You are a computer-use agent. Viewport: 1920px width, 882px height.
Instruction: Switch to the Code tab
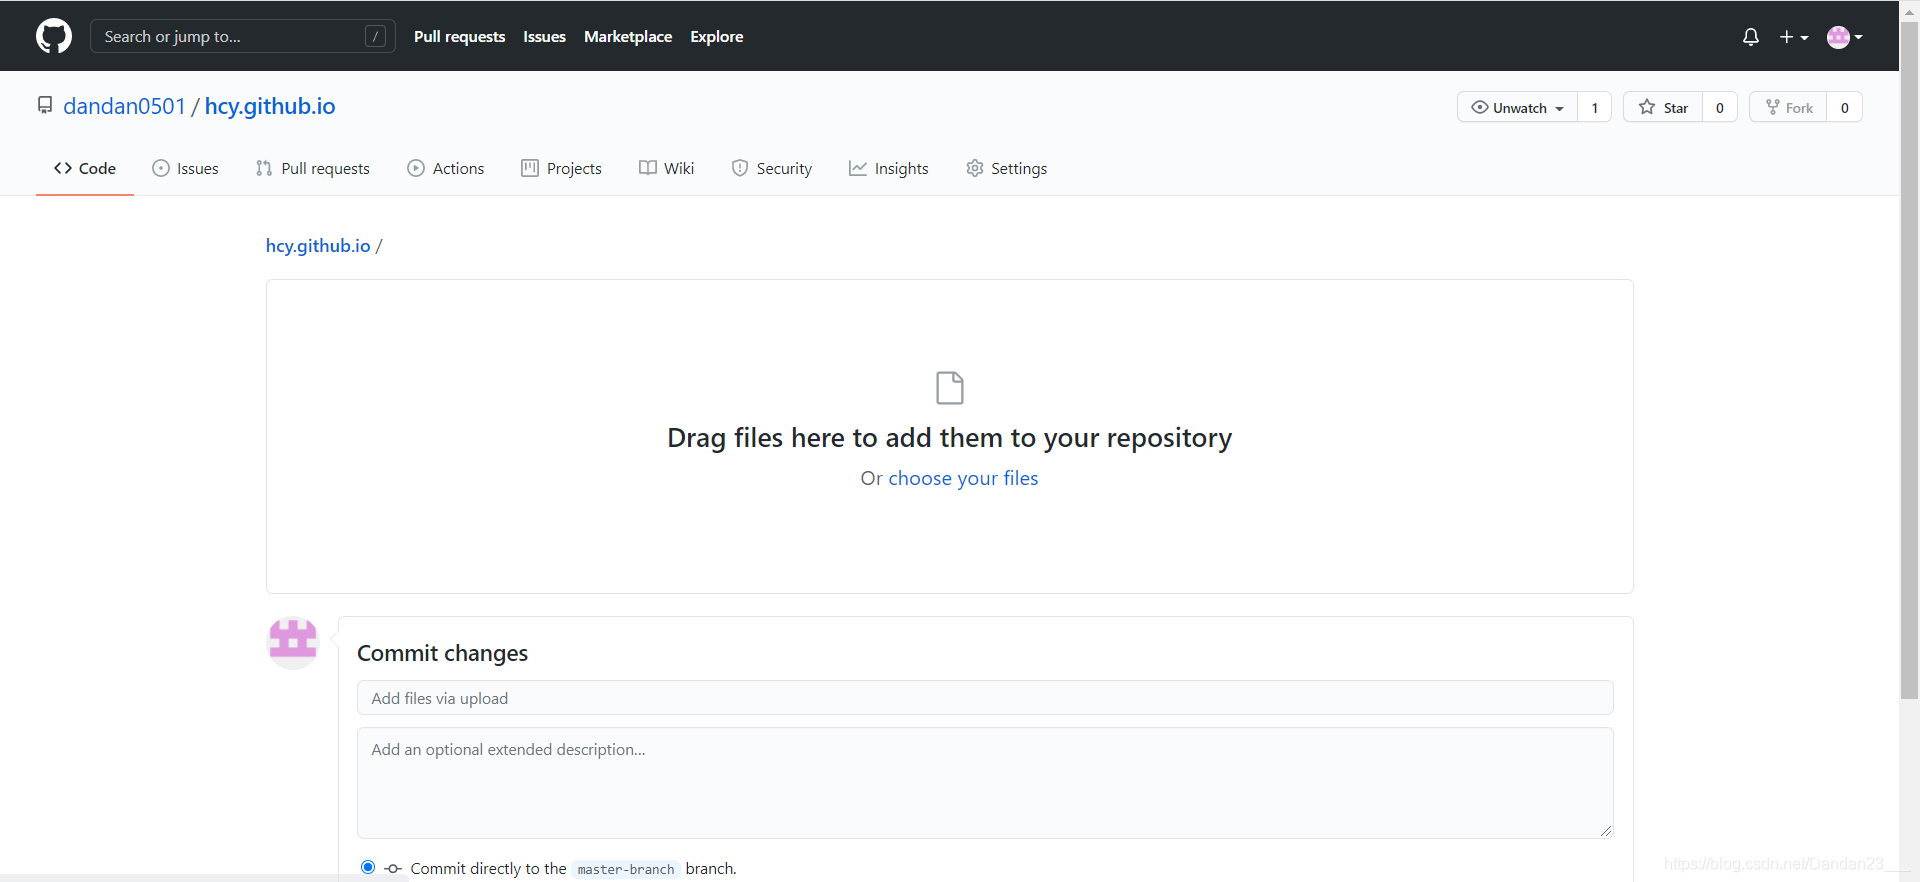point(85,168)
